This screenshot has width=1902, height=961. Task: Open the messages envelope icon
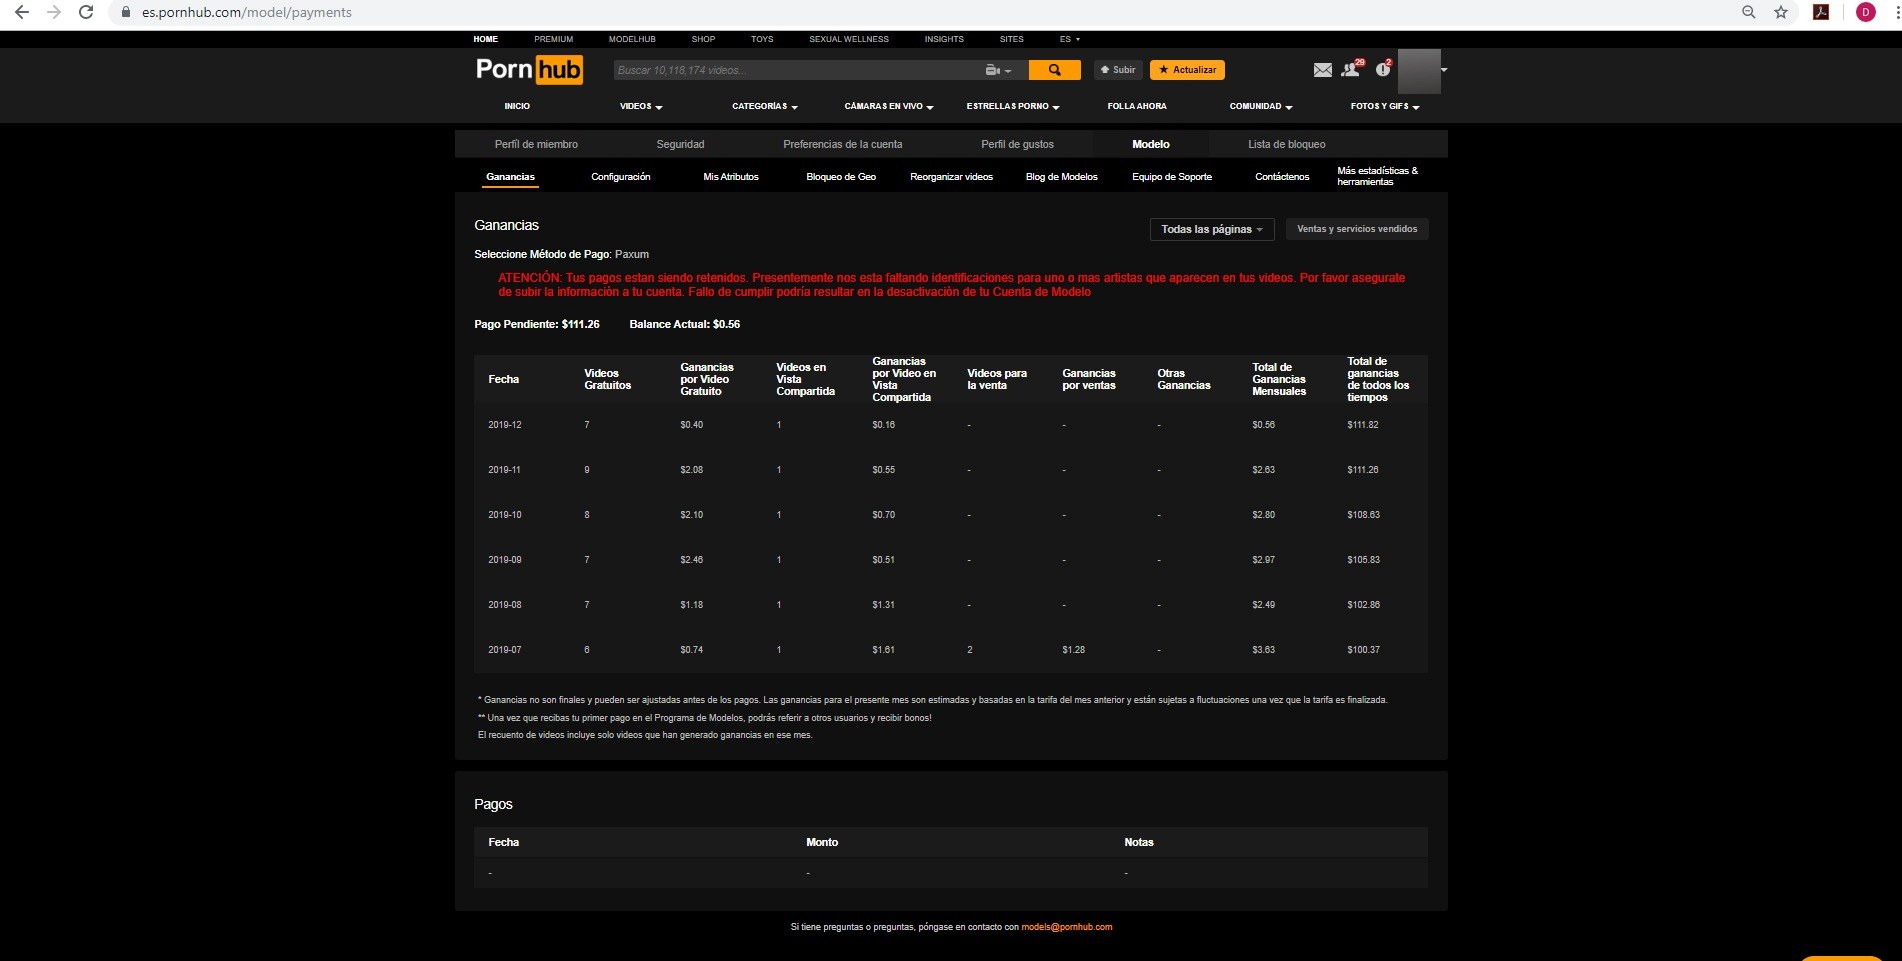[1322, 70]
